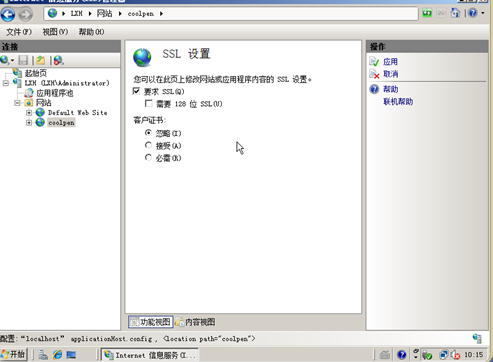Collapse the LXH server node

coord(6,83)
